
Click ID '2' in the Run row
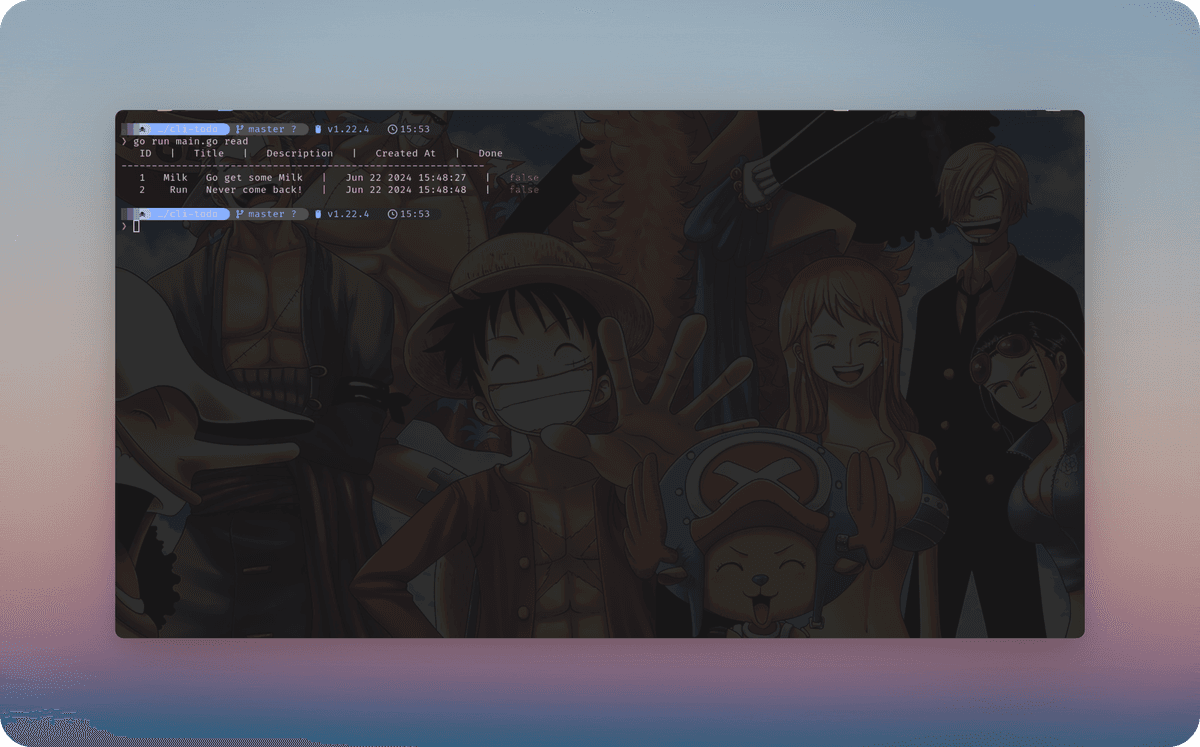pyautogui.click(x=143, y=190)
